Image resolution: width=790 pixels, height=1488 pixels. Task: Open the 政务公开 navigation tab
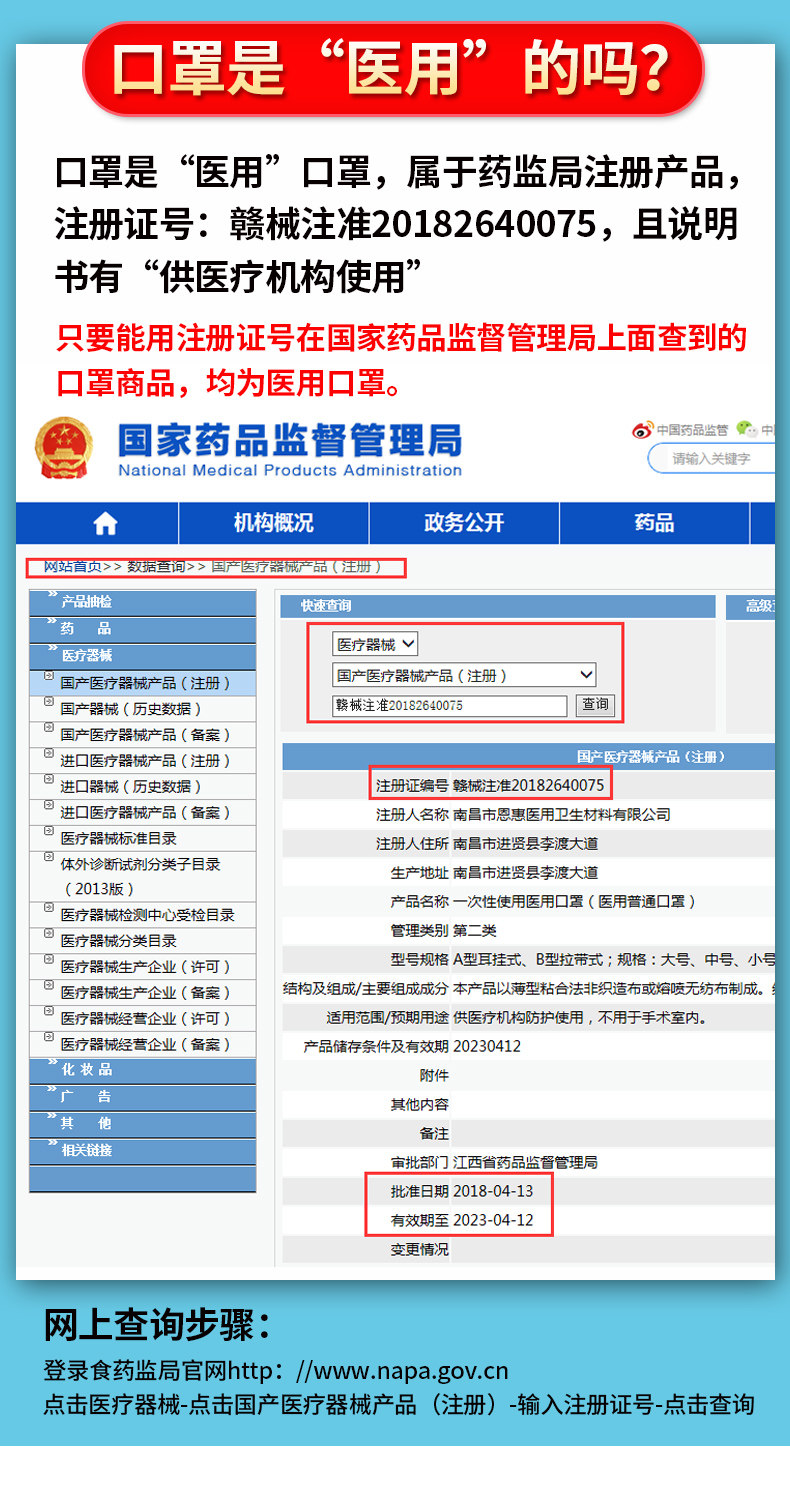click(464, 523)
